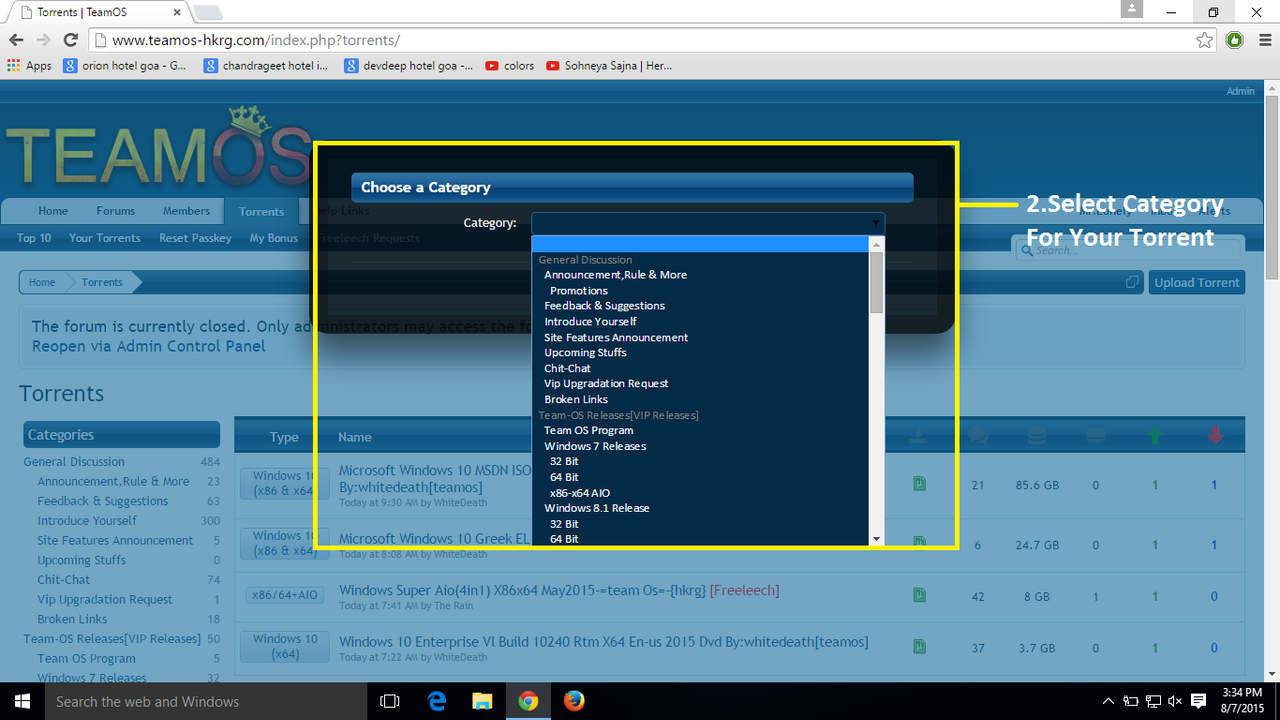
Task: Launch Microsoft Edge from the taskbar
Action: (x=437, y=701)
